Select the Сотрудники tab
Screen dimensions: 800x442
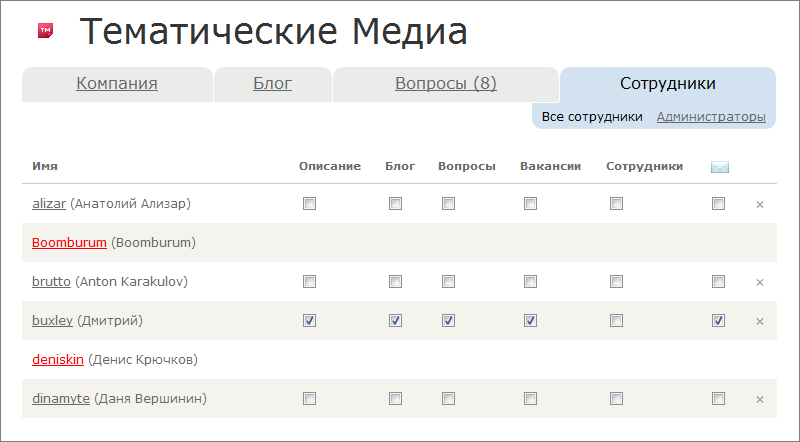click(668, 83)
